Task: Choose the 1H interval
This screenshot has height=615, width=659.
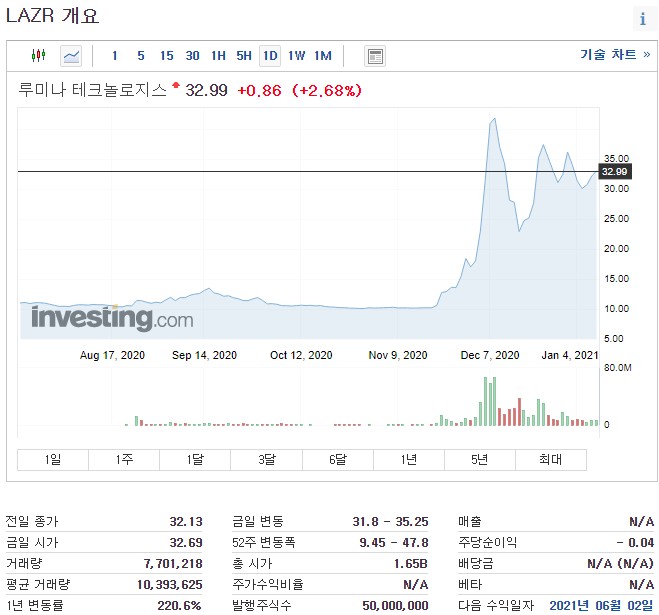Action: tap(218, 56)
